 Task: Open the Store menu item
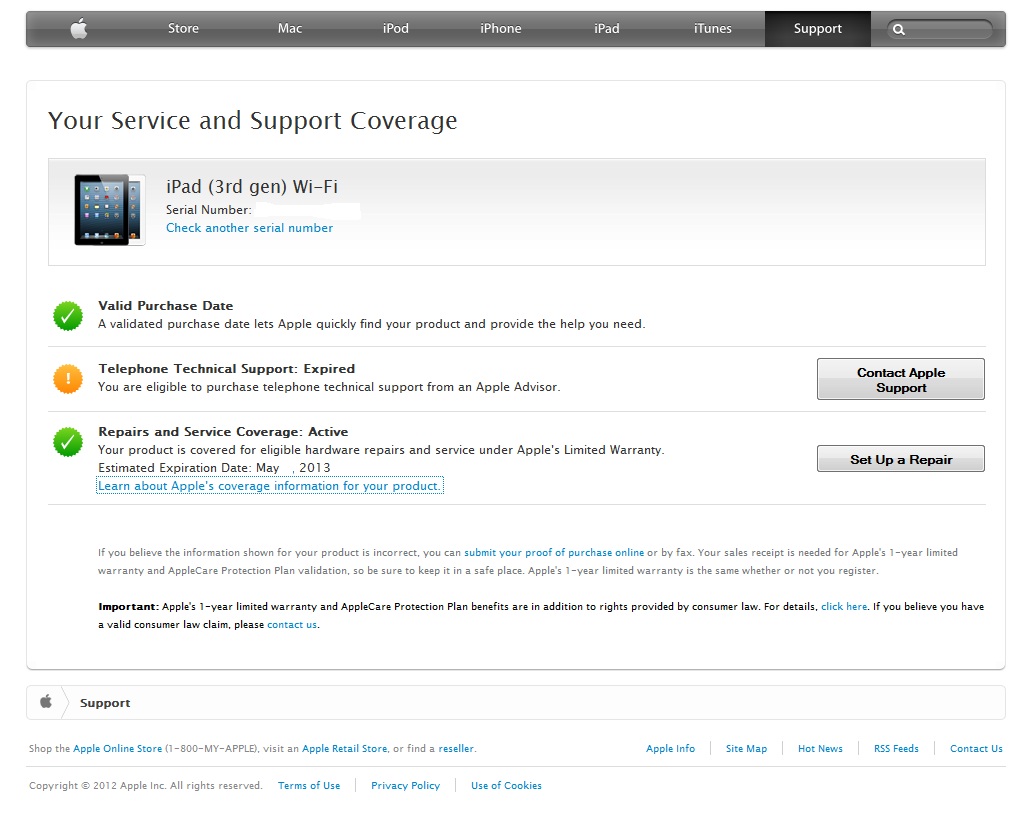pos(183,28)
